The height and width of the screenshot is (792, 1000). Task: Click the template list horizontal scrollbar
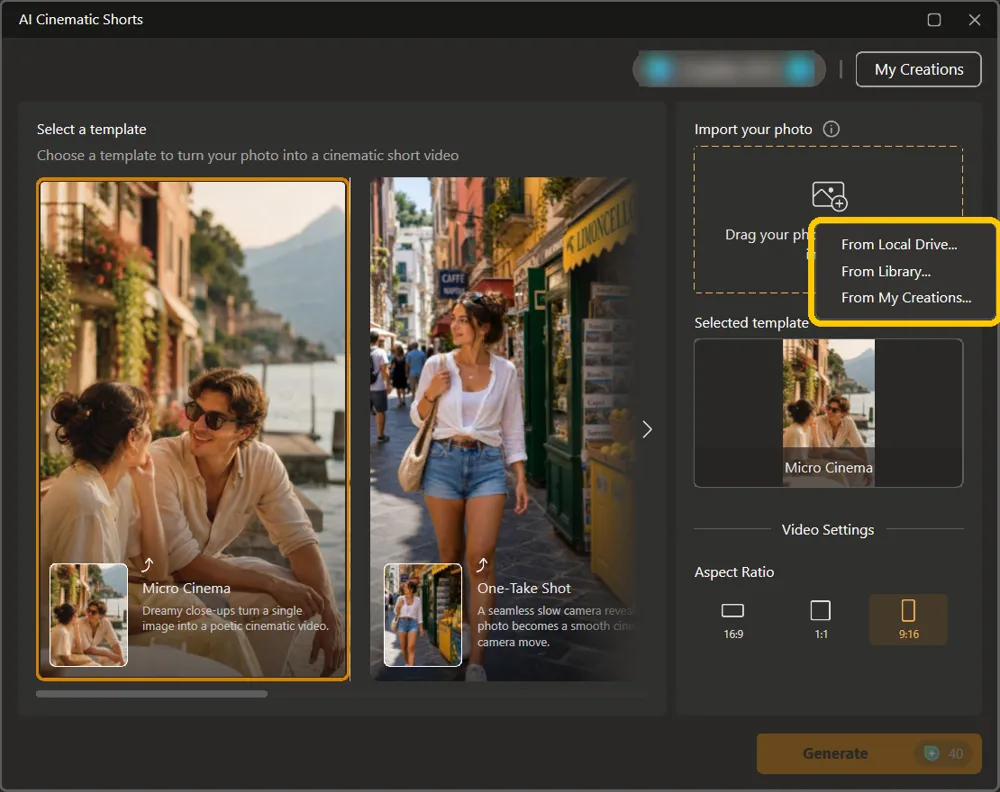152,694
